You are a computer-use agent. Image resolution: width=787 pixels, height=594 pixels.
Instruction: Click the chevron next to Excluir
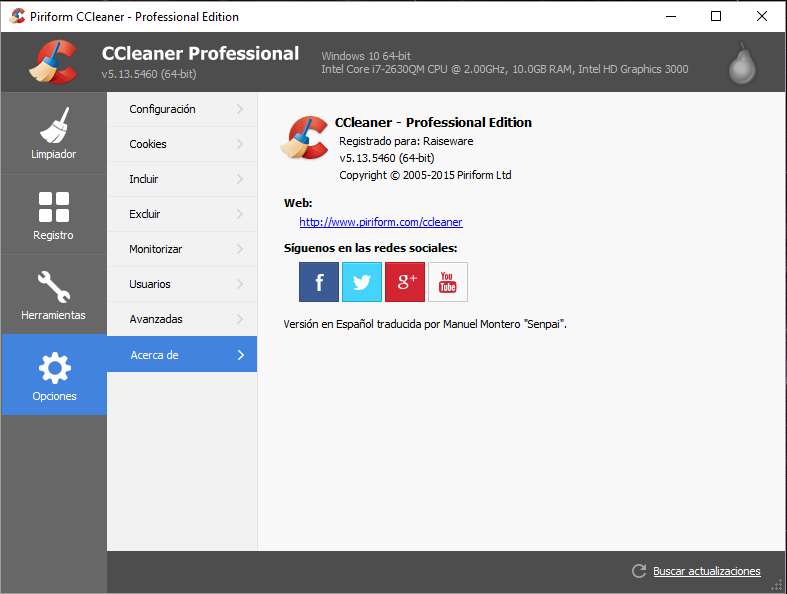(240, 214)
